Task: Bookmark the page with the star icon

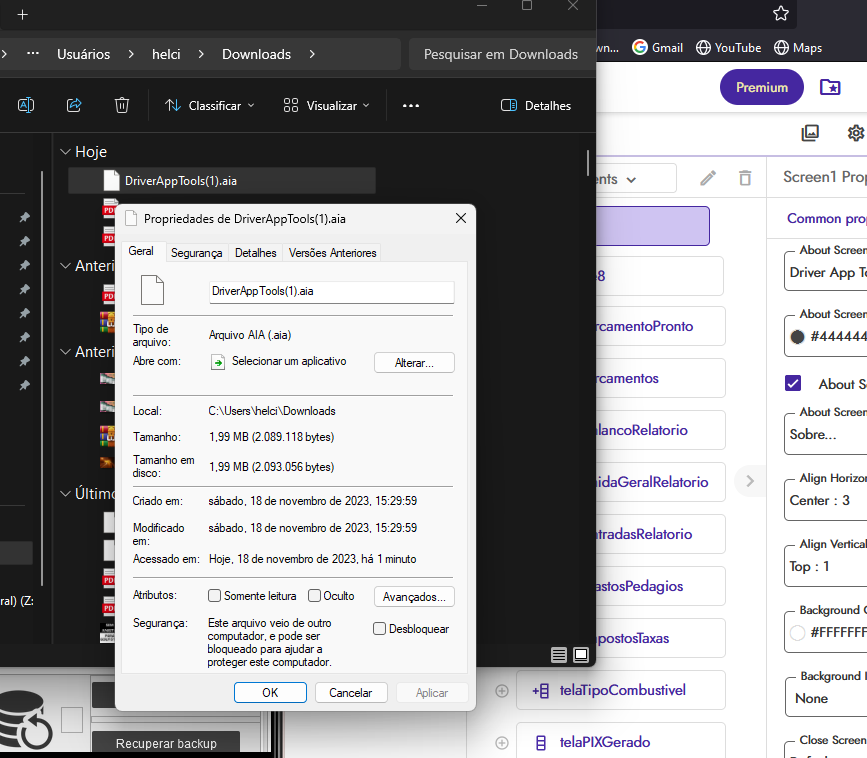Action: click(781, 14)
